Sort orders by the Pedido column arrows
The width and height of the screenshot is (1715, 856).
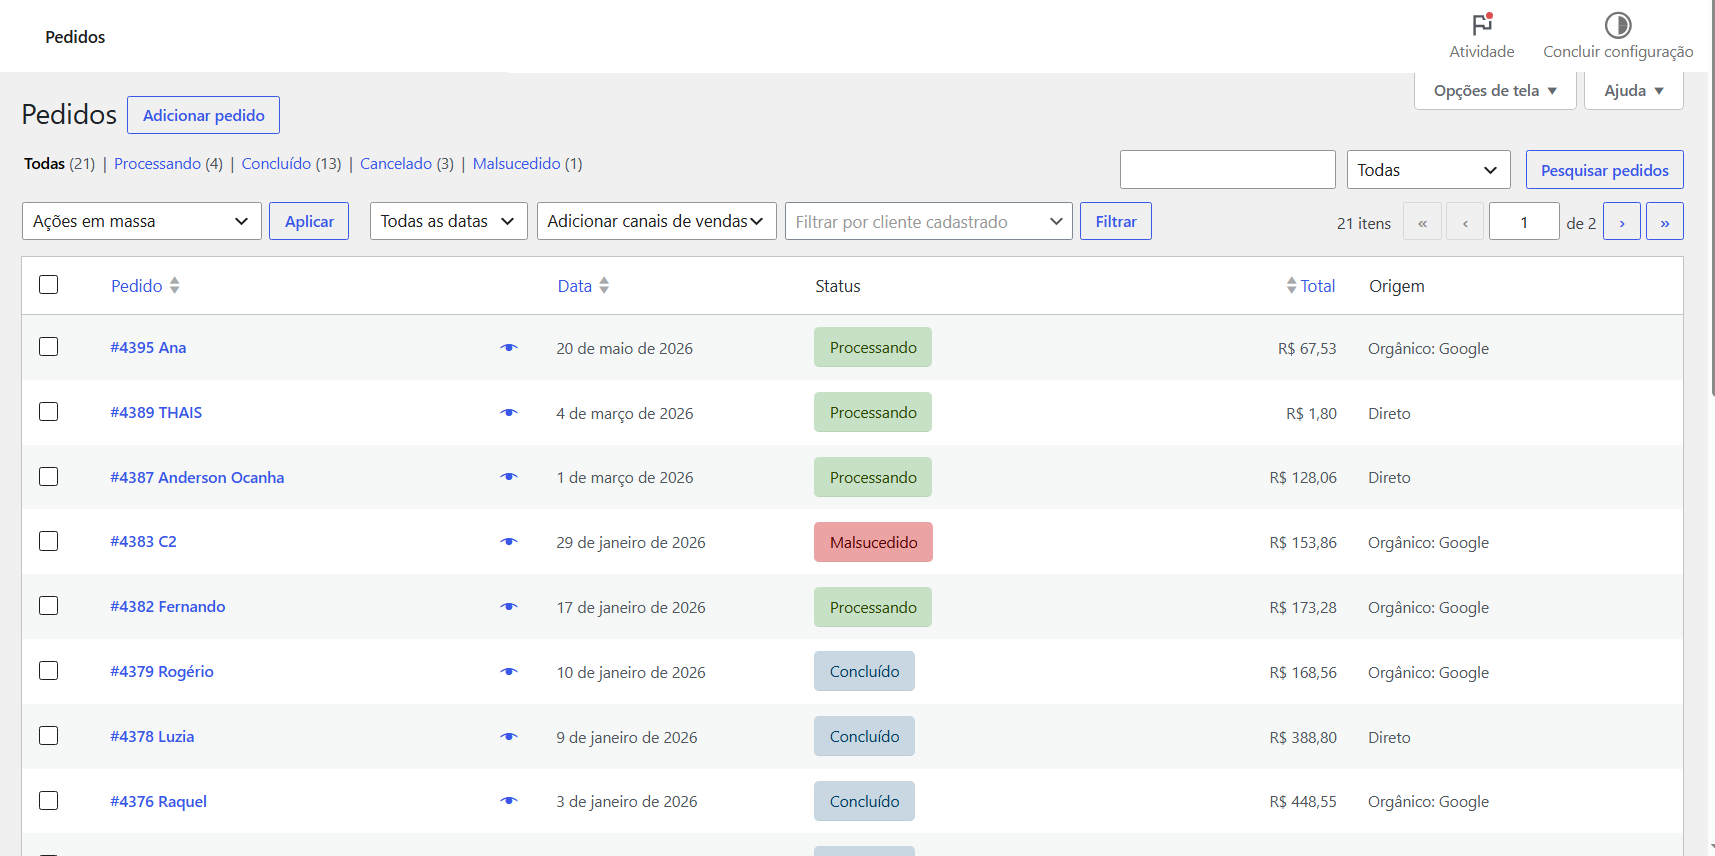[174, 285]
